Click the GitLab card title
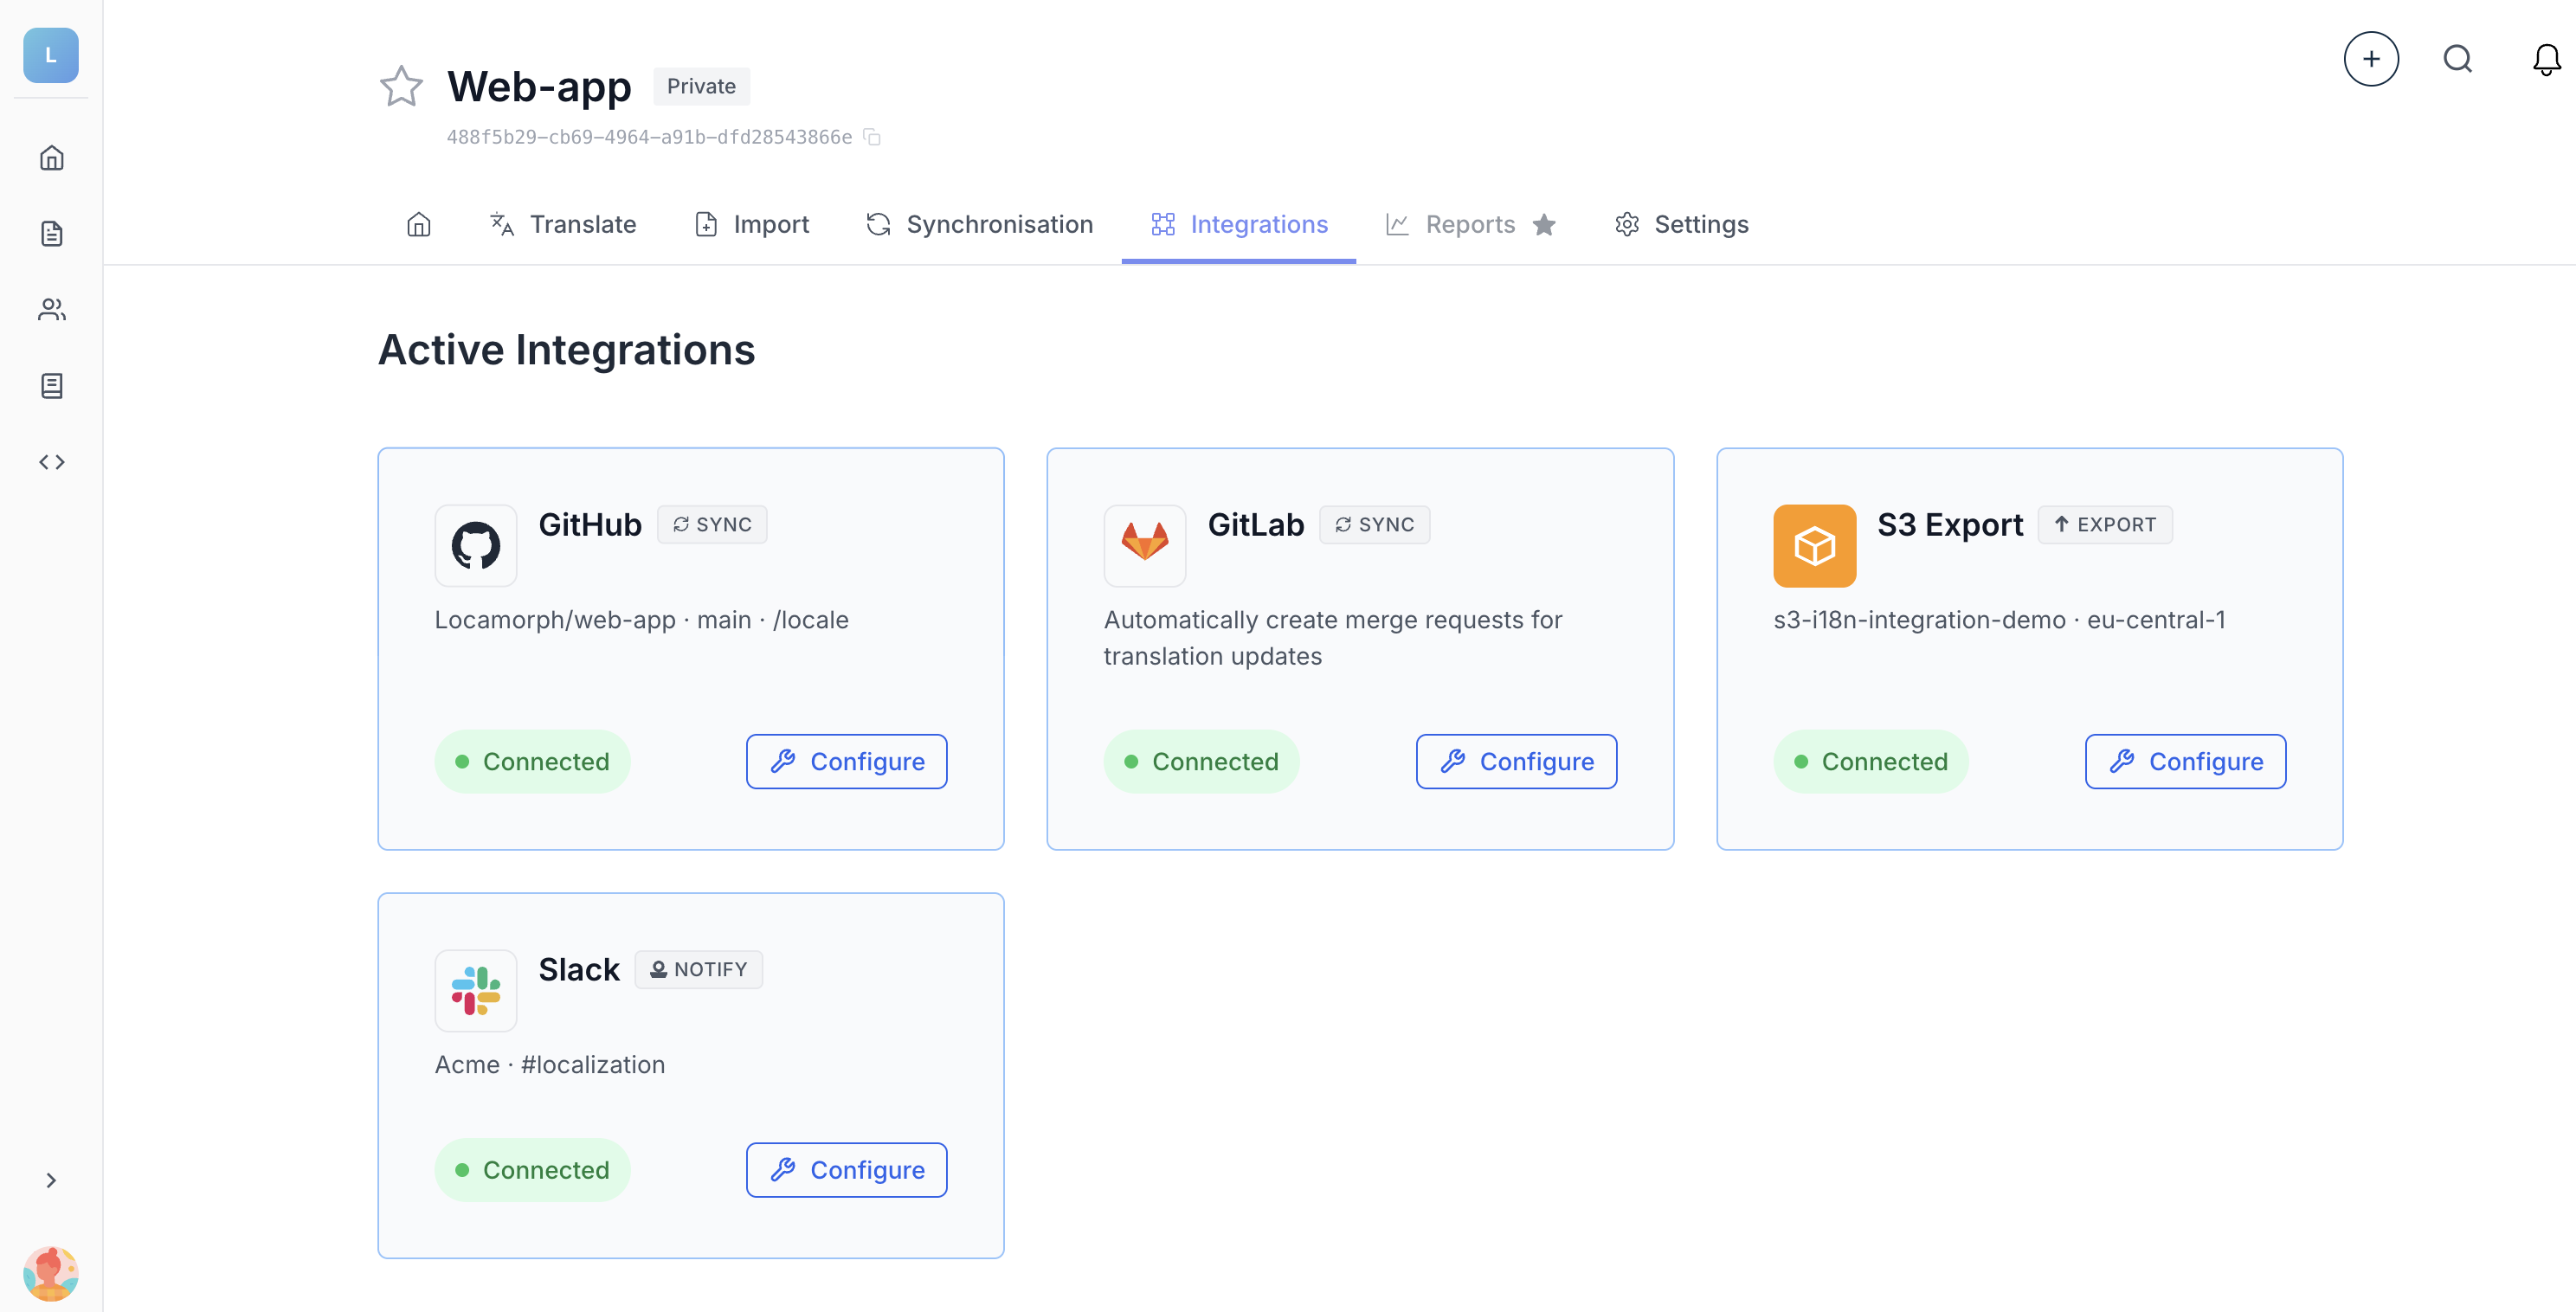The height and width of the screenshot is (1312, 2576). coord(1256,524)
